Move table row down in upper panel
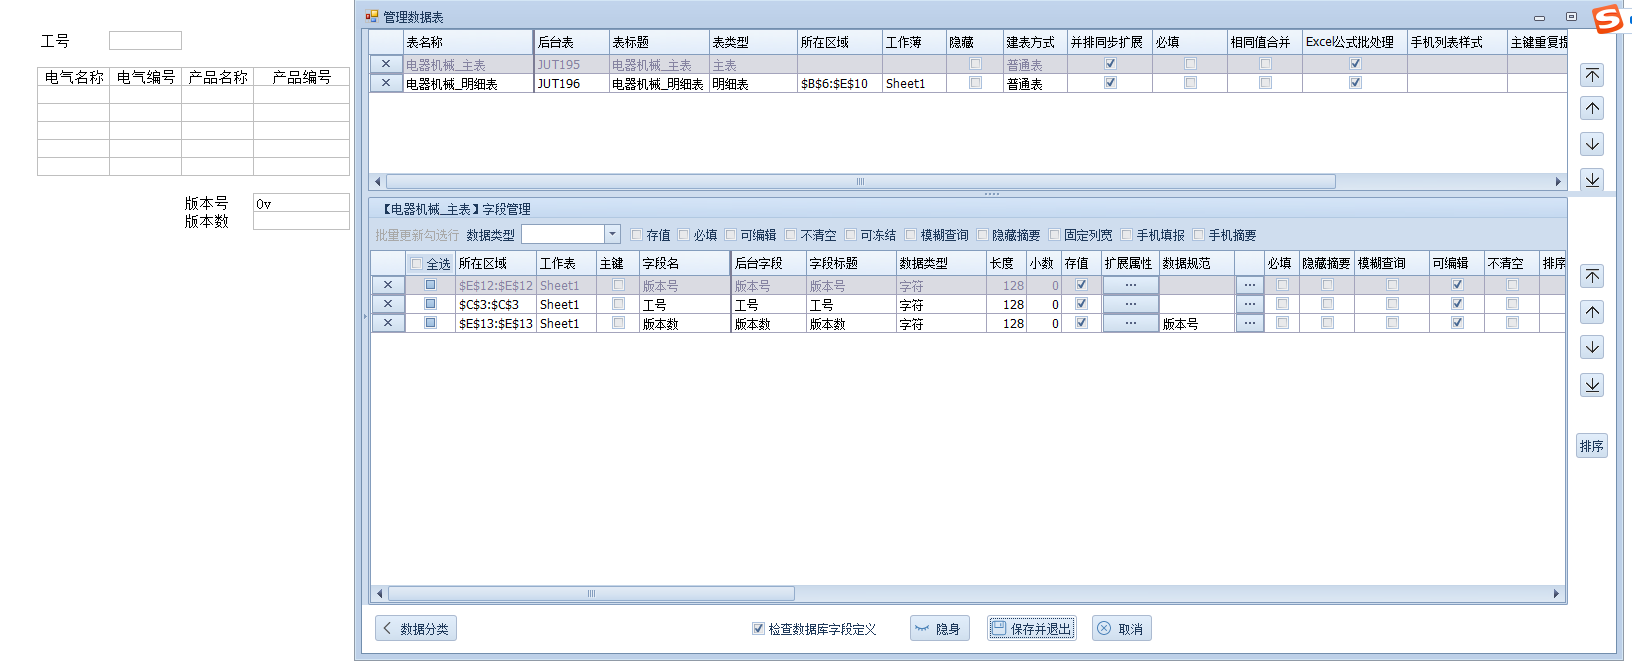Image resolution: width=1632 pixels, height=662 pixels. pos(1592,144)
